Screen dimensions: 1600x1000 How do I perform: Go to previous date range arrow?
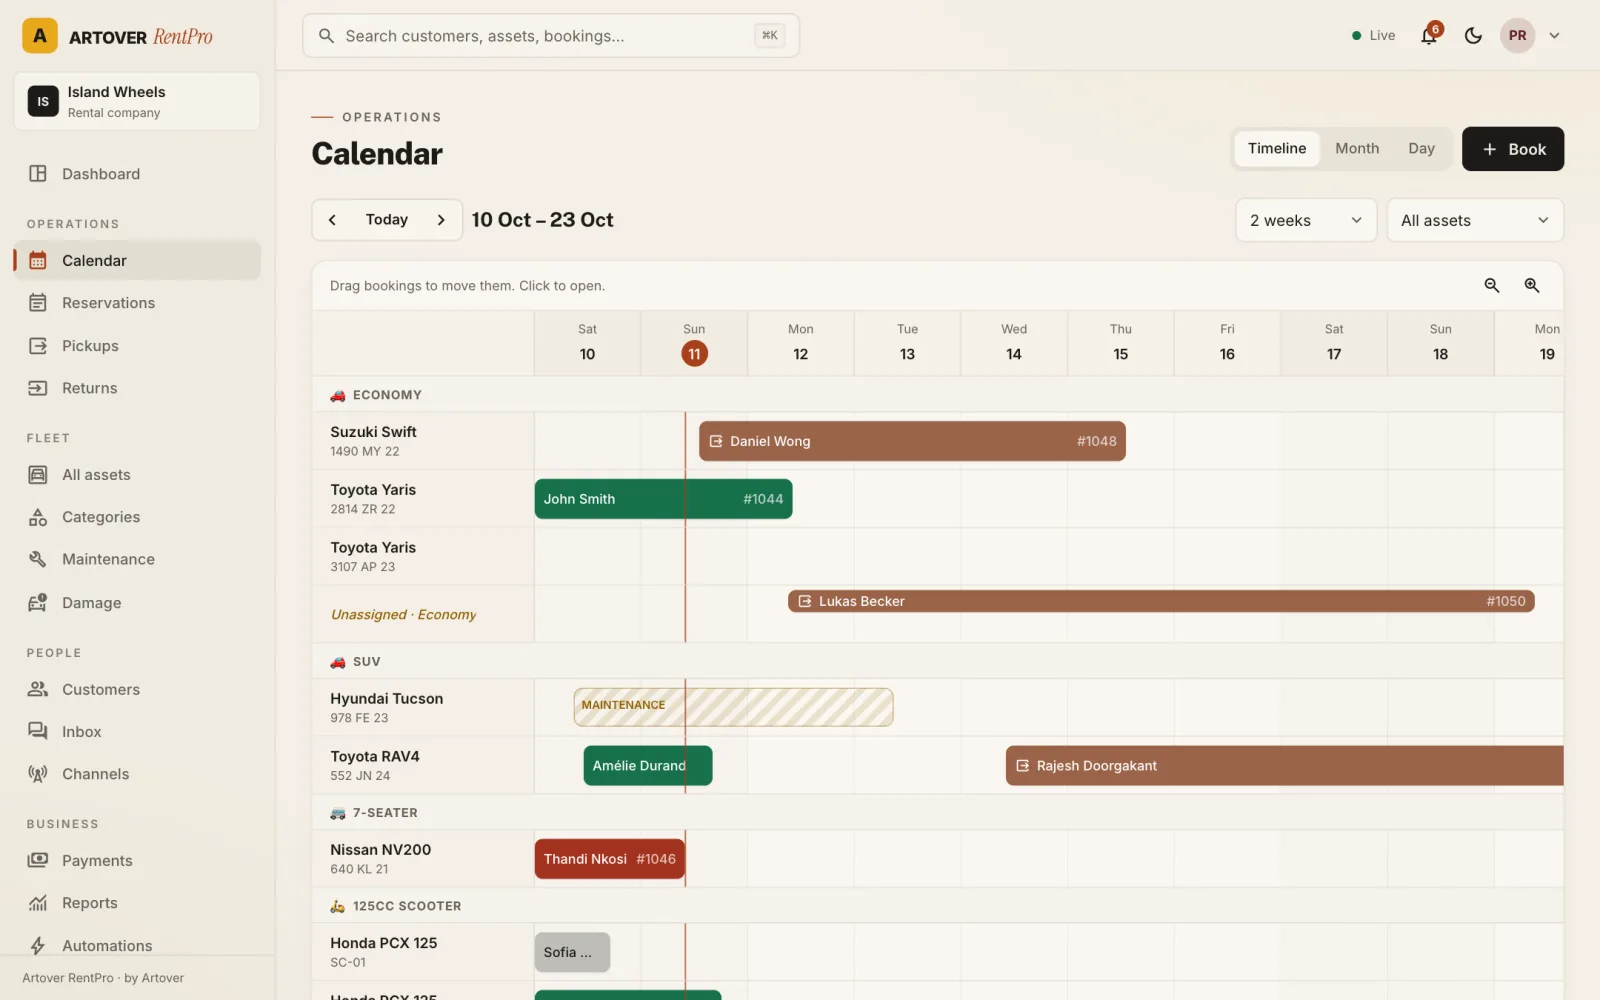tap(332, 220)
